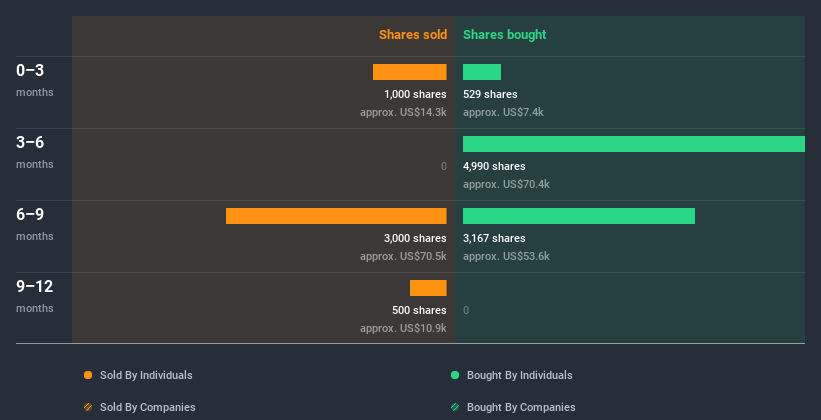Image resolution: width=821 pixels, height=420 pixels.
Task: Click the 3,000 shares value
Action: [415, 238]
